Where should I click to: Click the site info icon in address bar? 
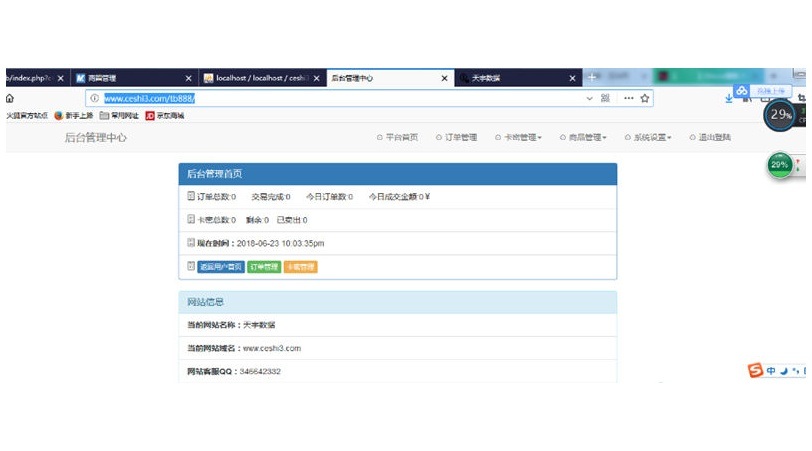(x=94, y=98)
